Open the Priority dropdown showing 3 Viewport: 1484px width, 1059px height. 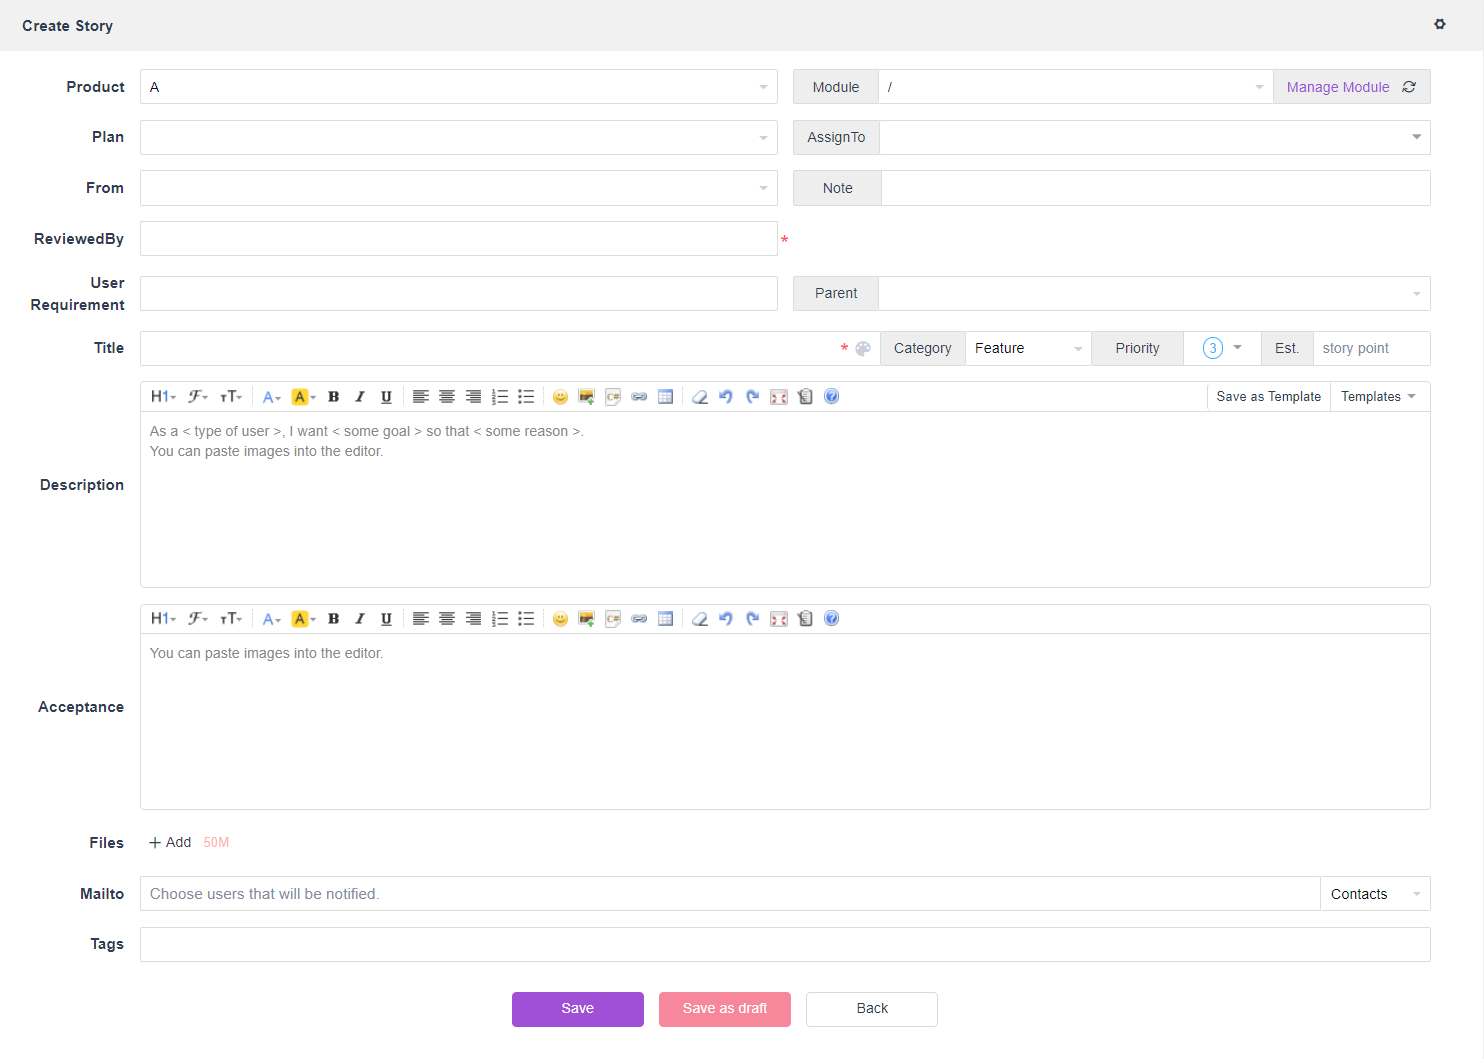click(x=1222, y=348)
